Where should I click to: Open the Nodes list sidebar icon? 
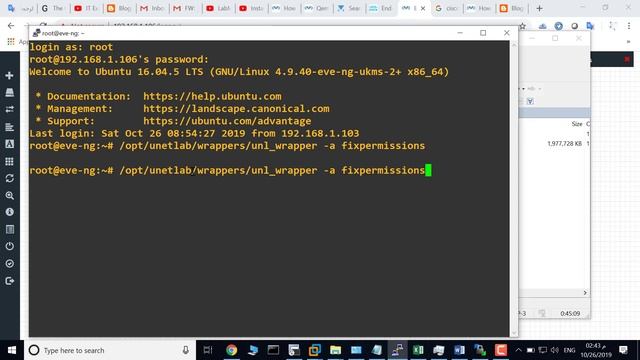coord(9,93)
